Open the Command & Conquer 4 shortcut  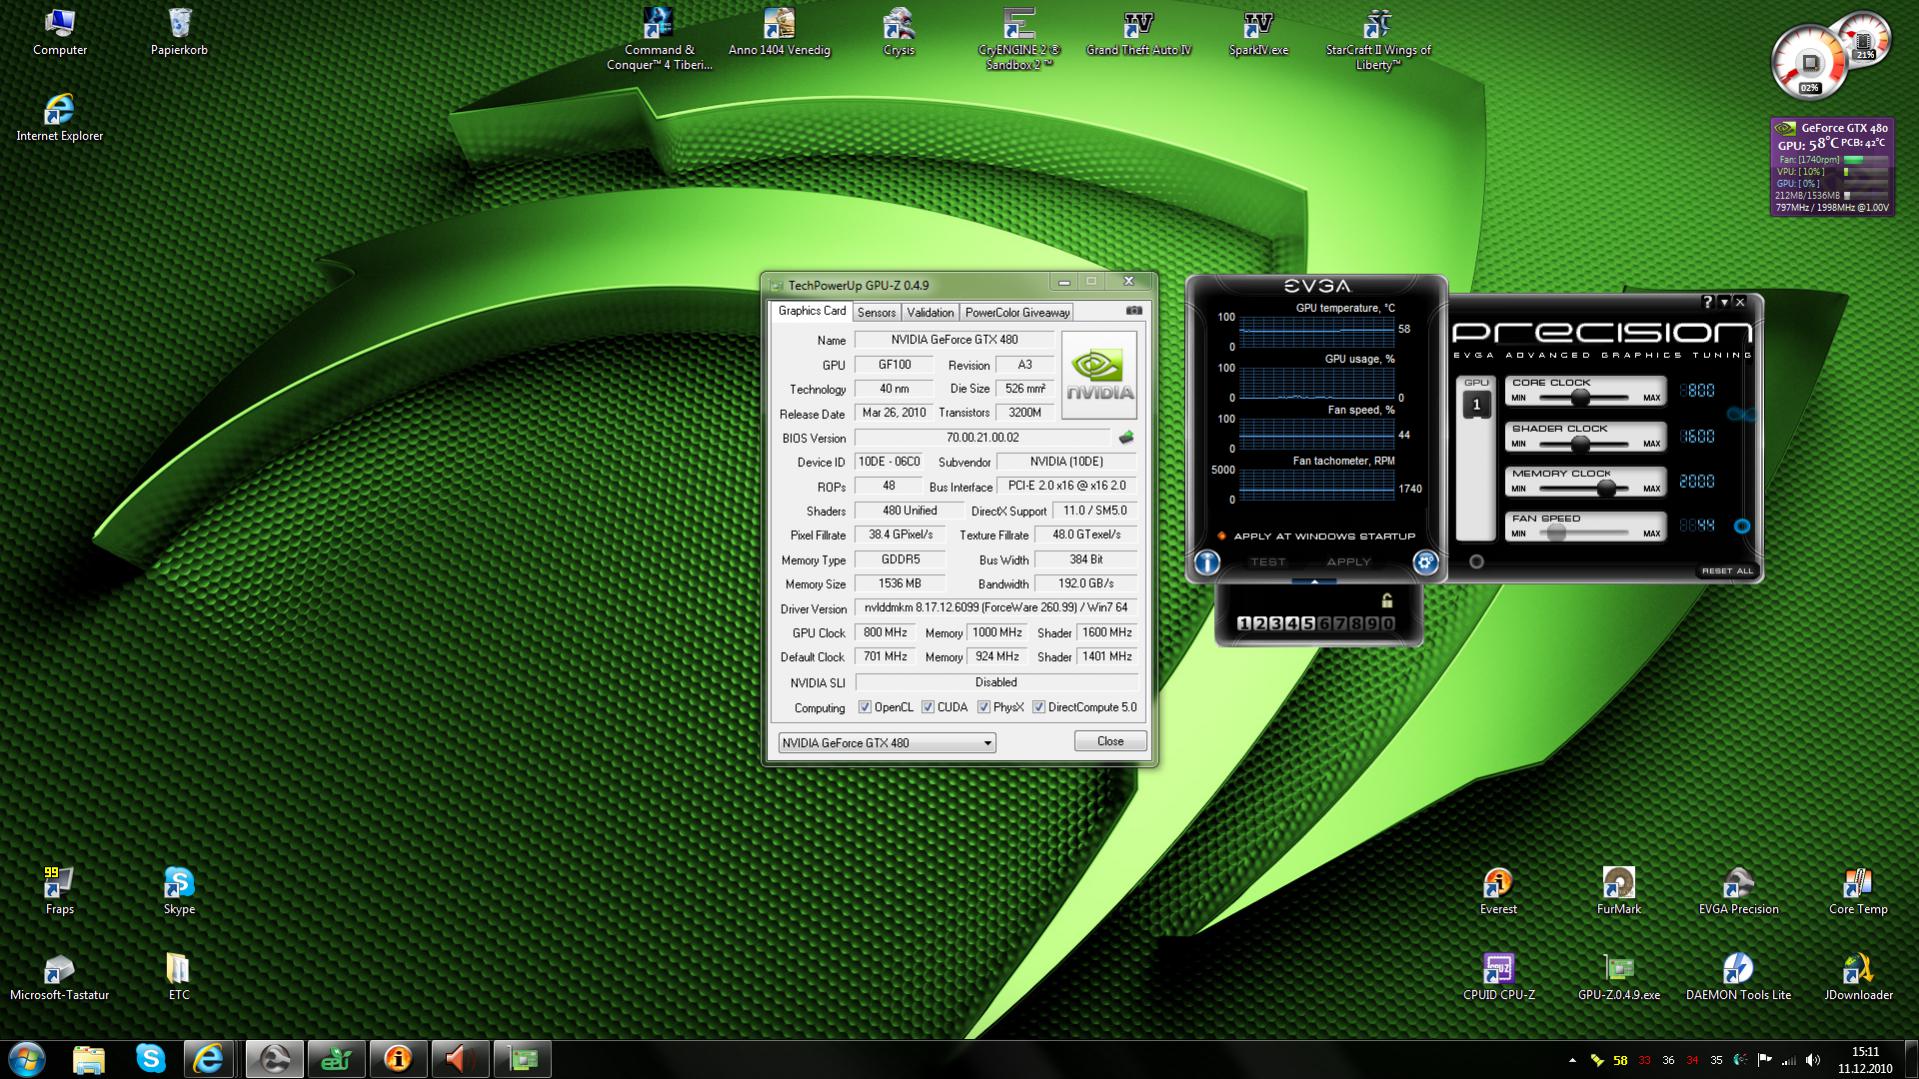(x=659, y=39)
